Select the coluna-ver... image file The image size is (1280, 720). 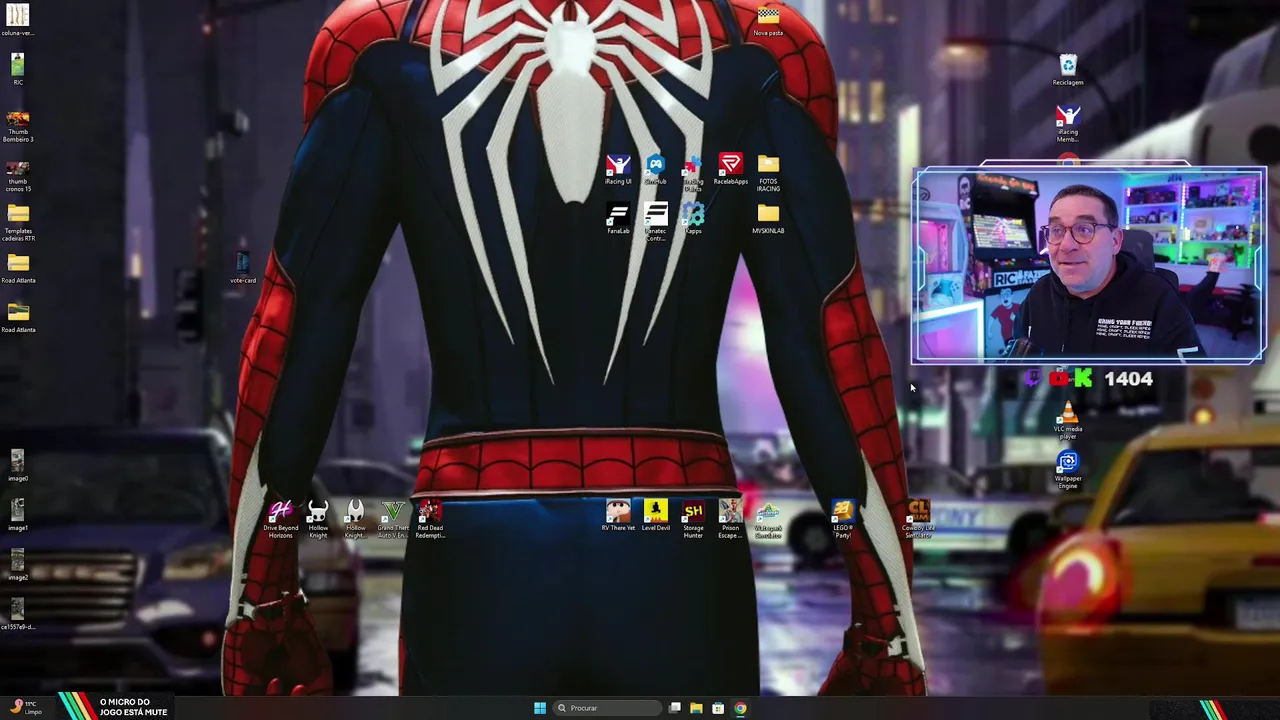point(18,20)
